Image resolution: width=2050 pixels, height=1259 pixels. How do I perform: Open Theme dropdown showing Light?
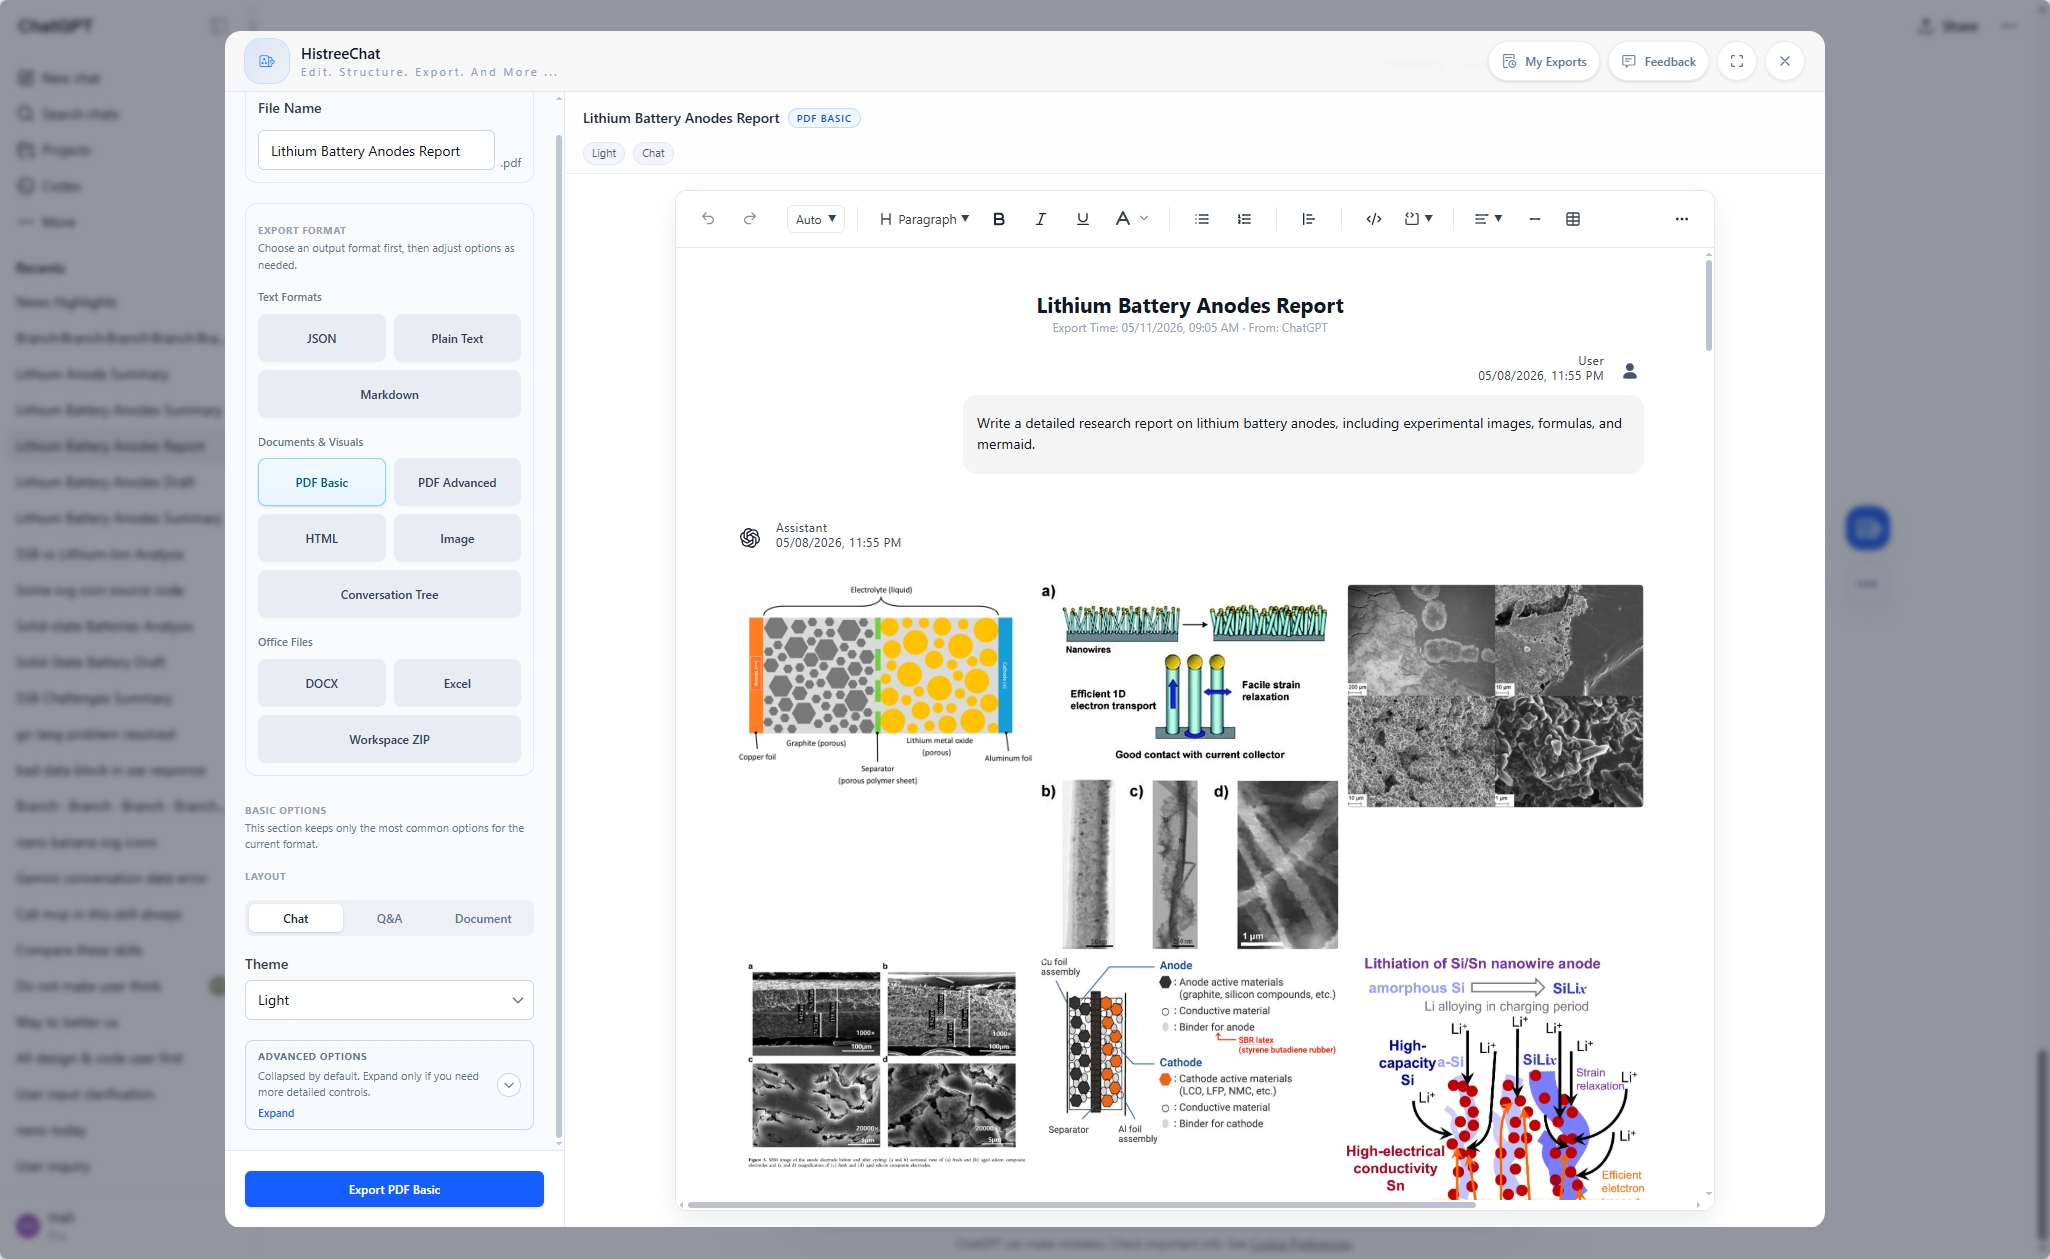pyautogui.click(x=389, y=1000)
